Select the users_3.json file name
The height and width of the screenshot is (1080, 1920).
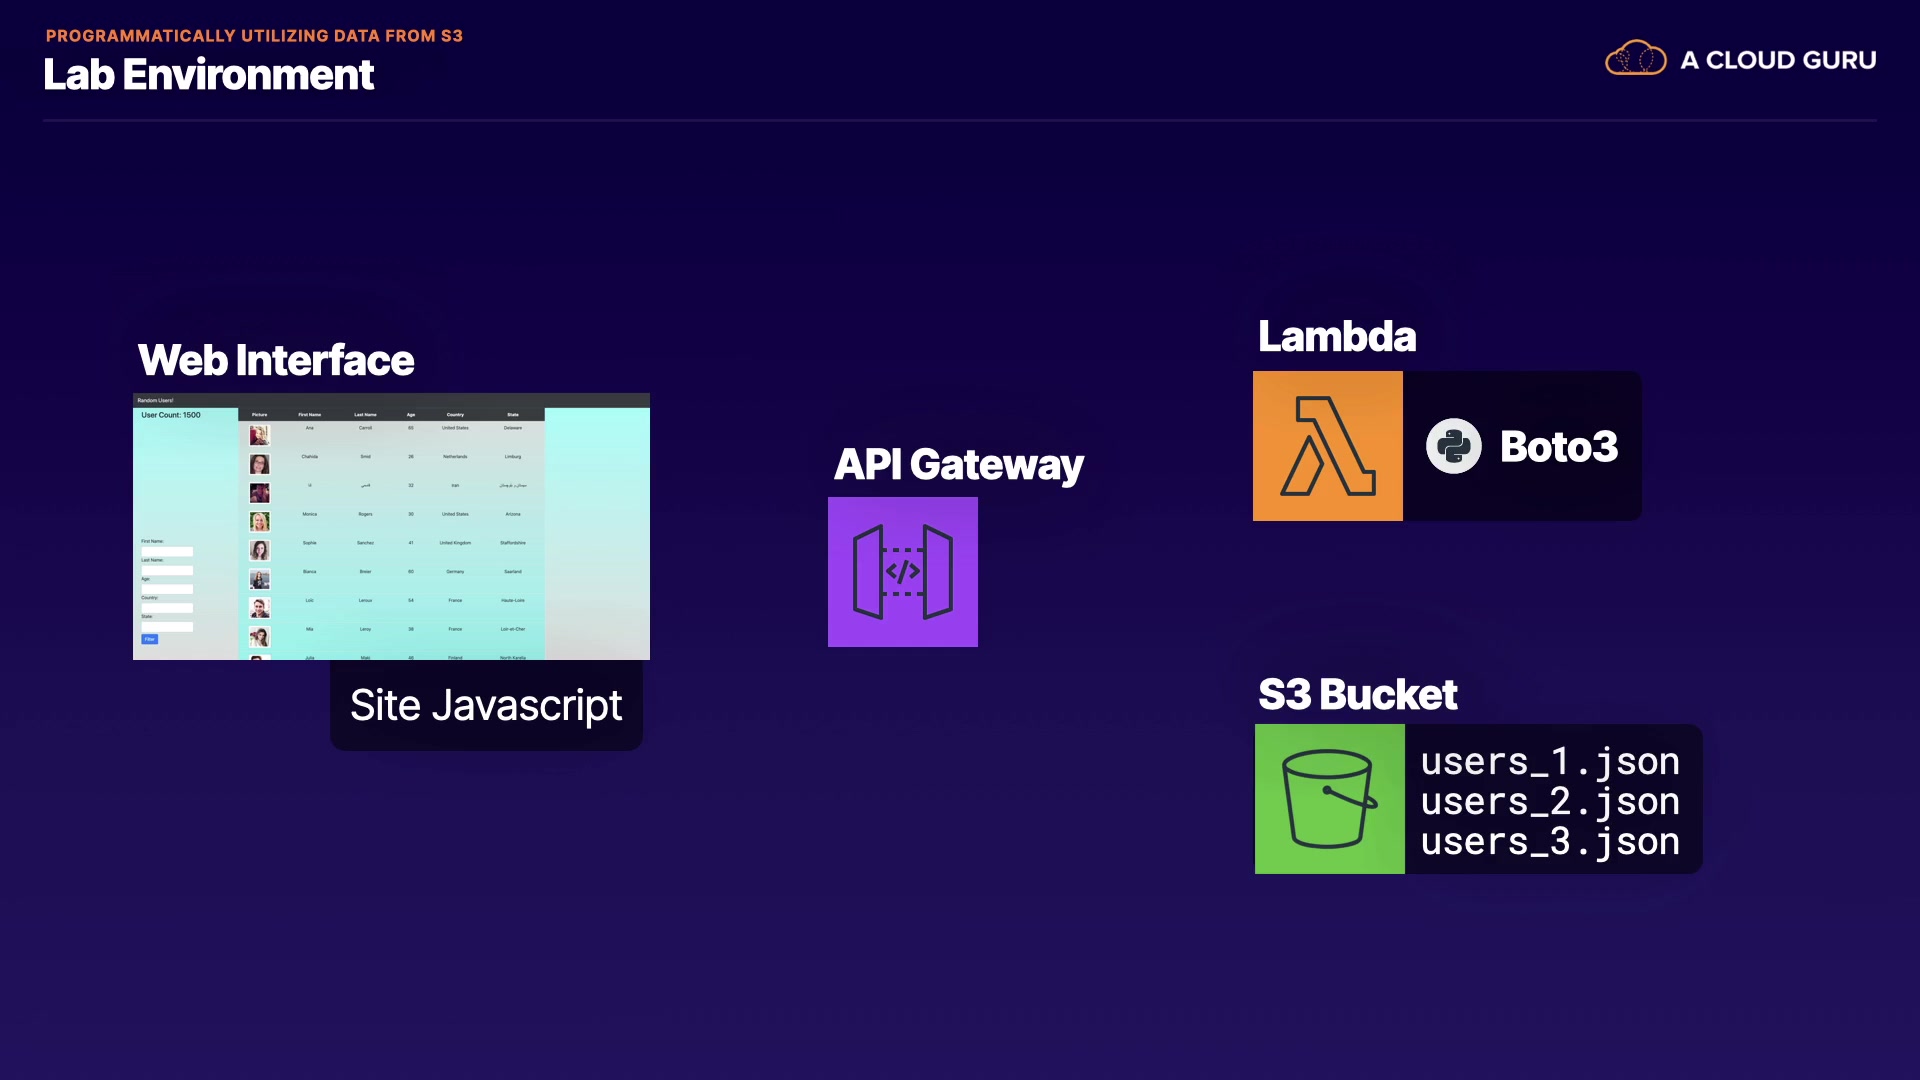(1549, 842)
